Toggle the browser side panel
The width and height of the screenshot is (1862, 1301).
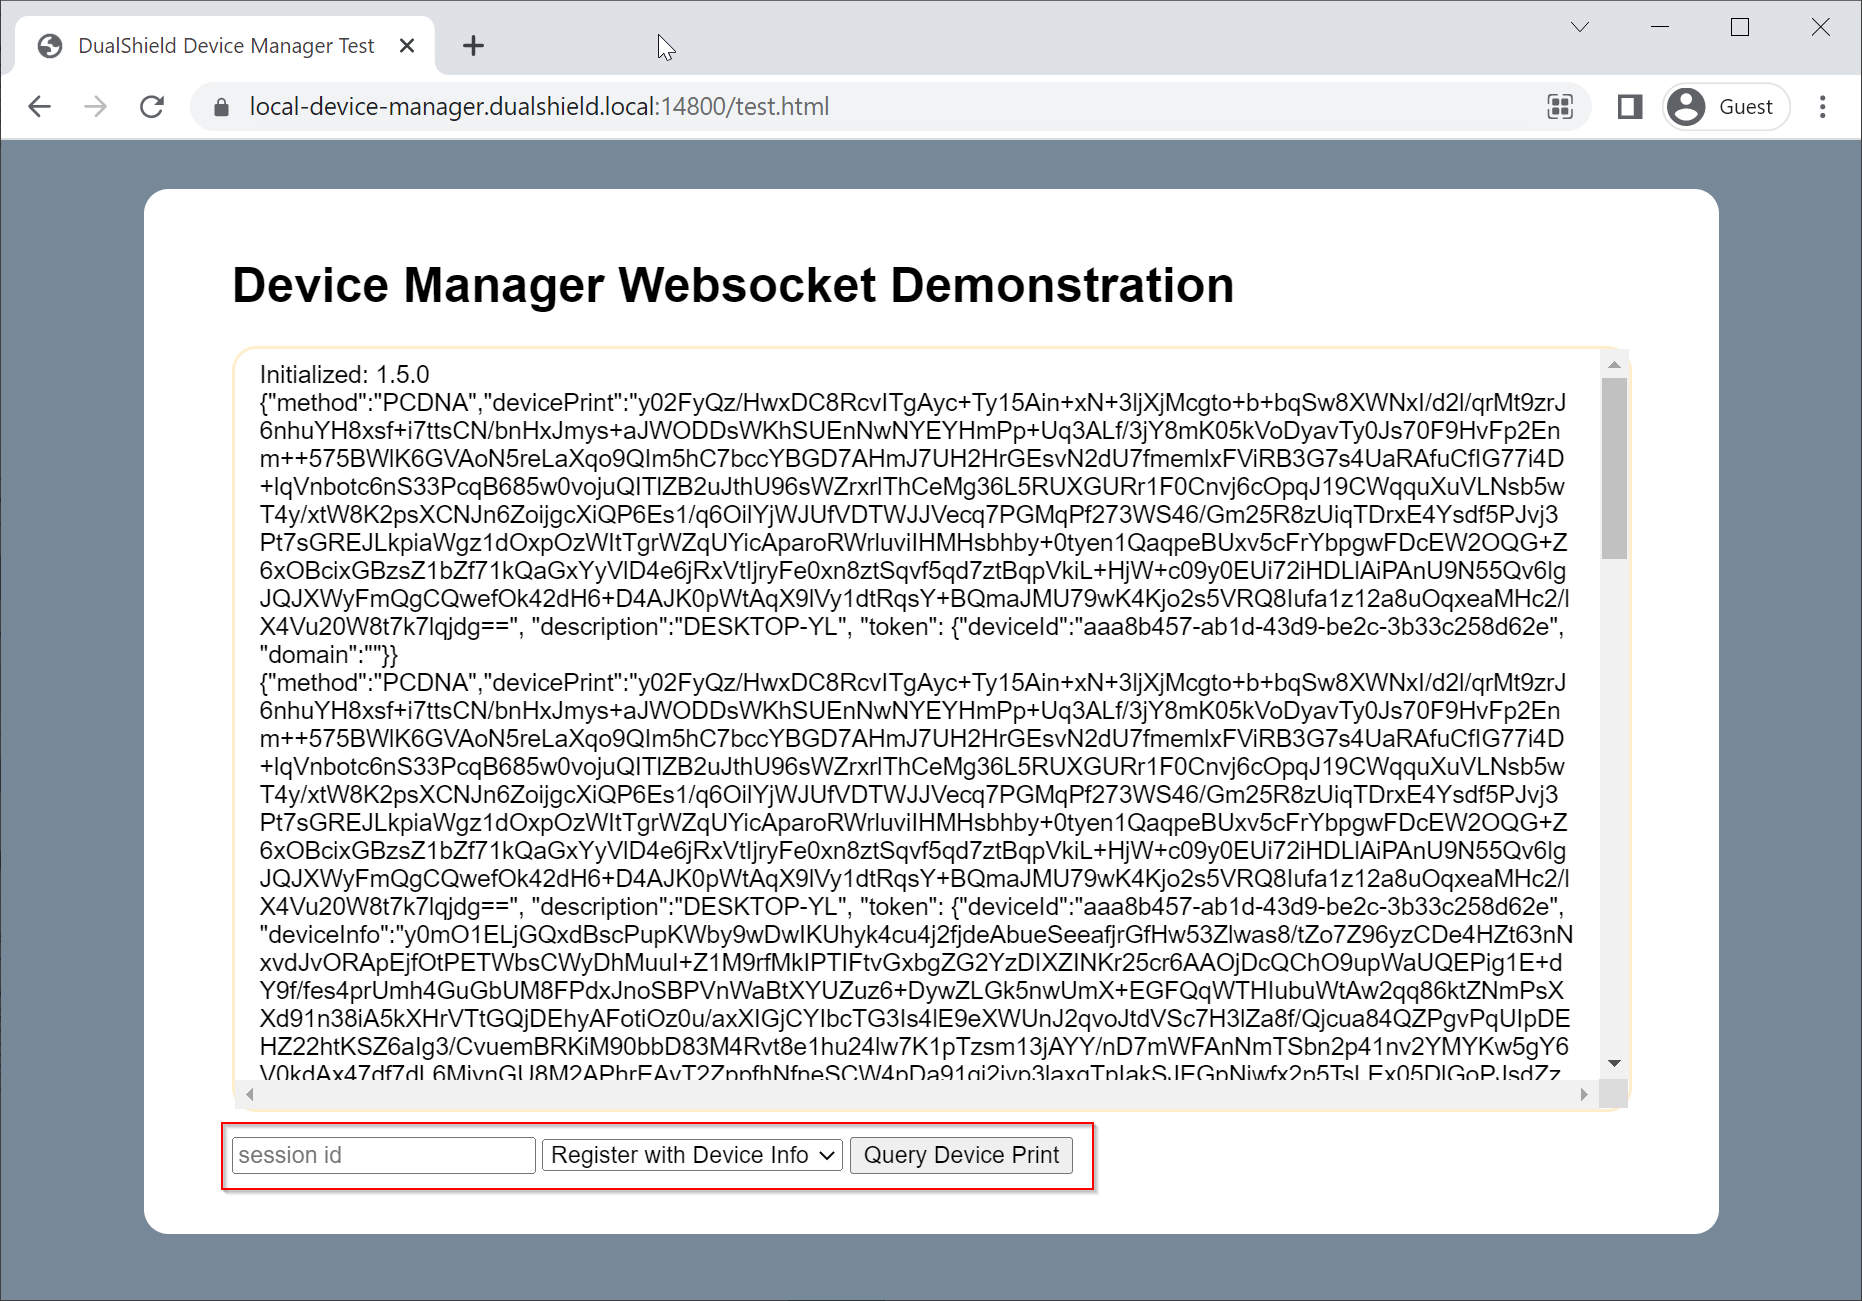pos(1629,107)
